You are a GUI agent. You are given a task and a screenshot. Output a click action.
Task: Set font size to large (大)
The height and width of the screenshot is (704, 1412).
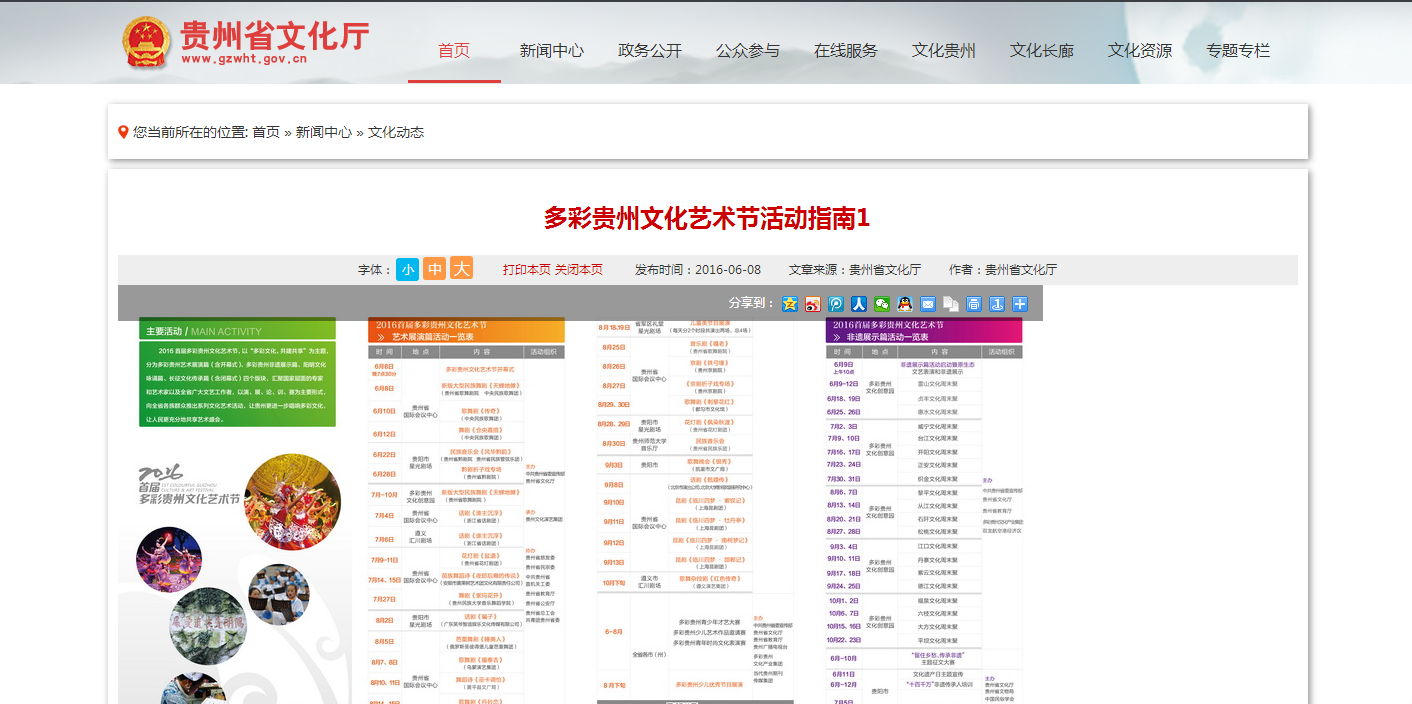point(461,269)
